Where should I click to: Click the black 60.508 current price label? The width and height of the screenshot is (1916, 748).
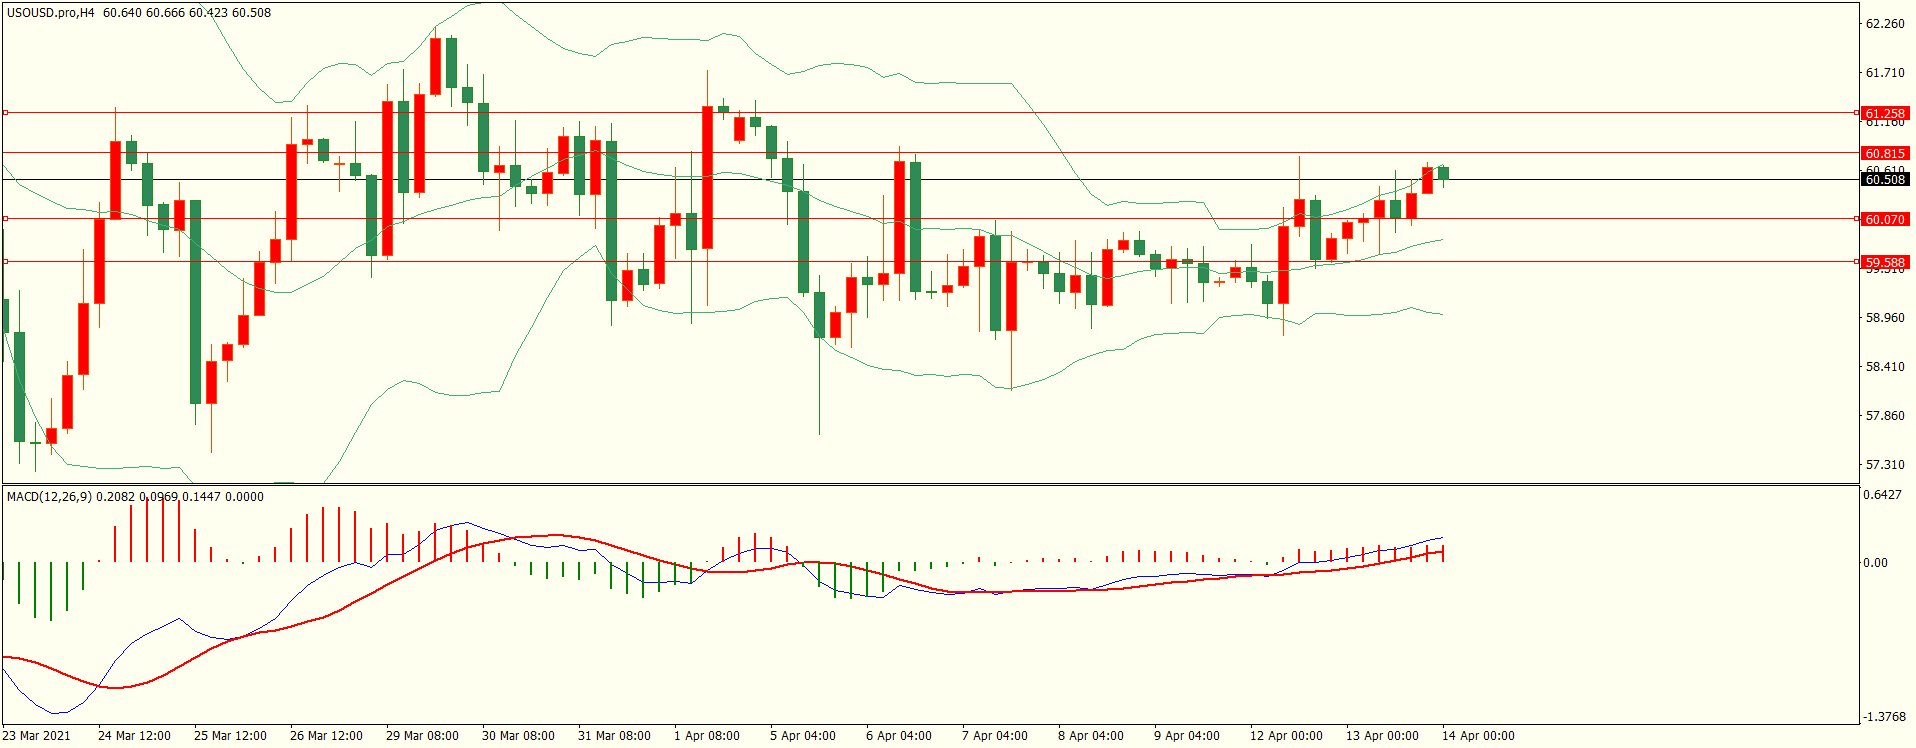[x=1884, y=180]
